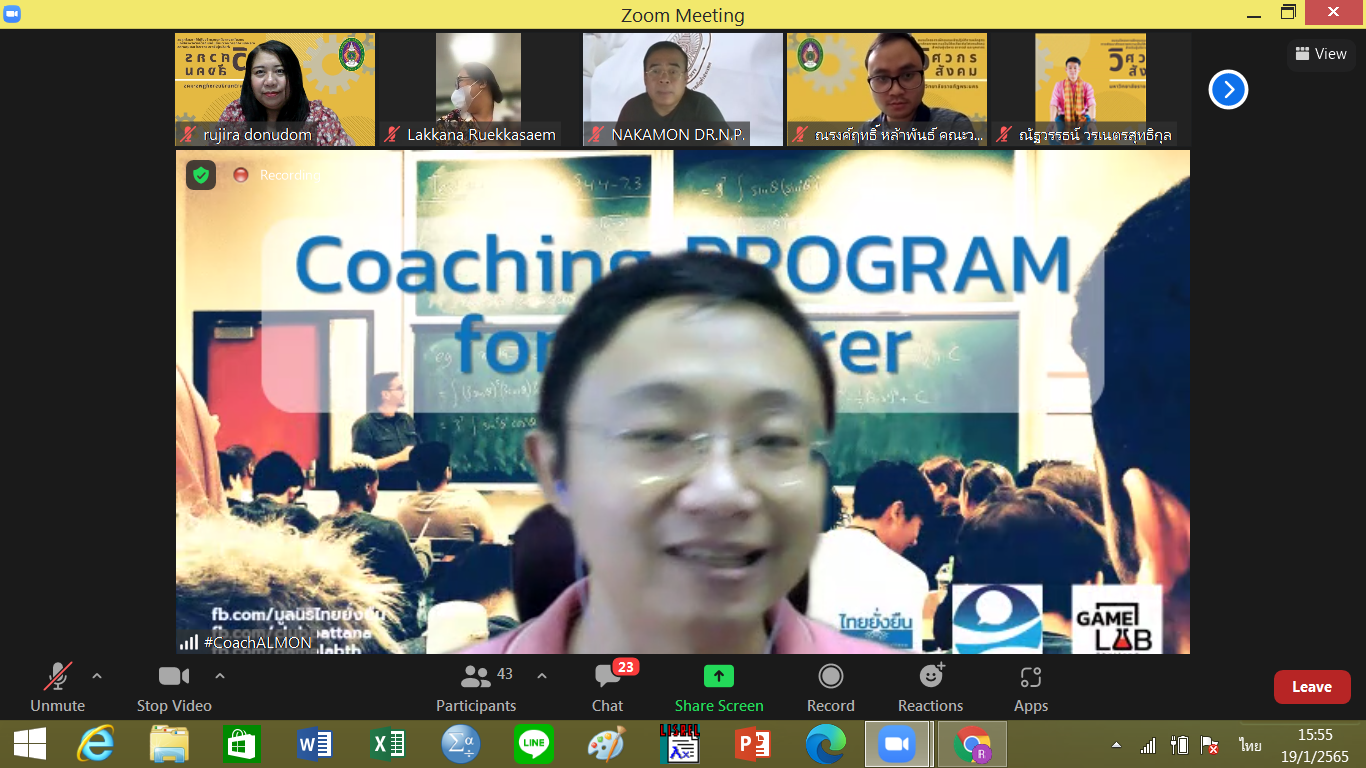Open the math editor taskbar icon
Screen dimensions: 1366x768
pyautogui.click(x=461, y=744)
